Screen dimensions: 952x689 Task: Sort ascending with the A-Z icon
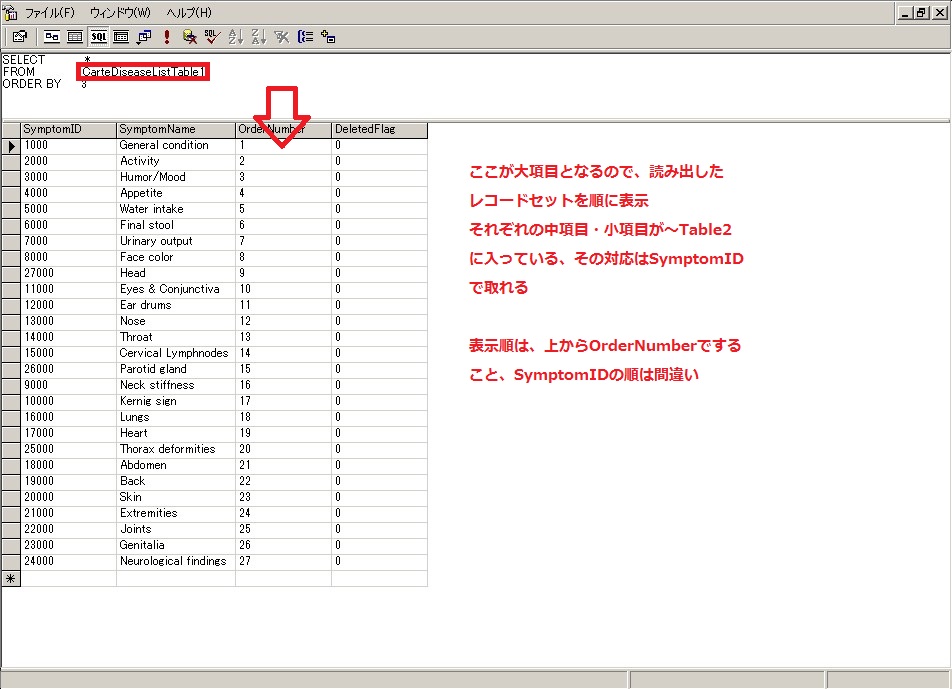[236, 37]
